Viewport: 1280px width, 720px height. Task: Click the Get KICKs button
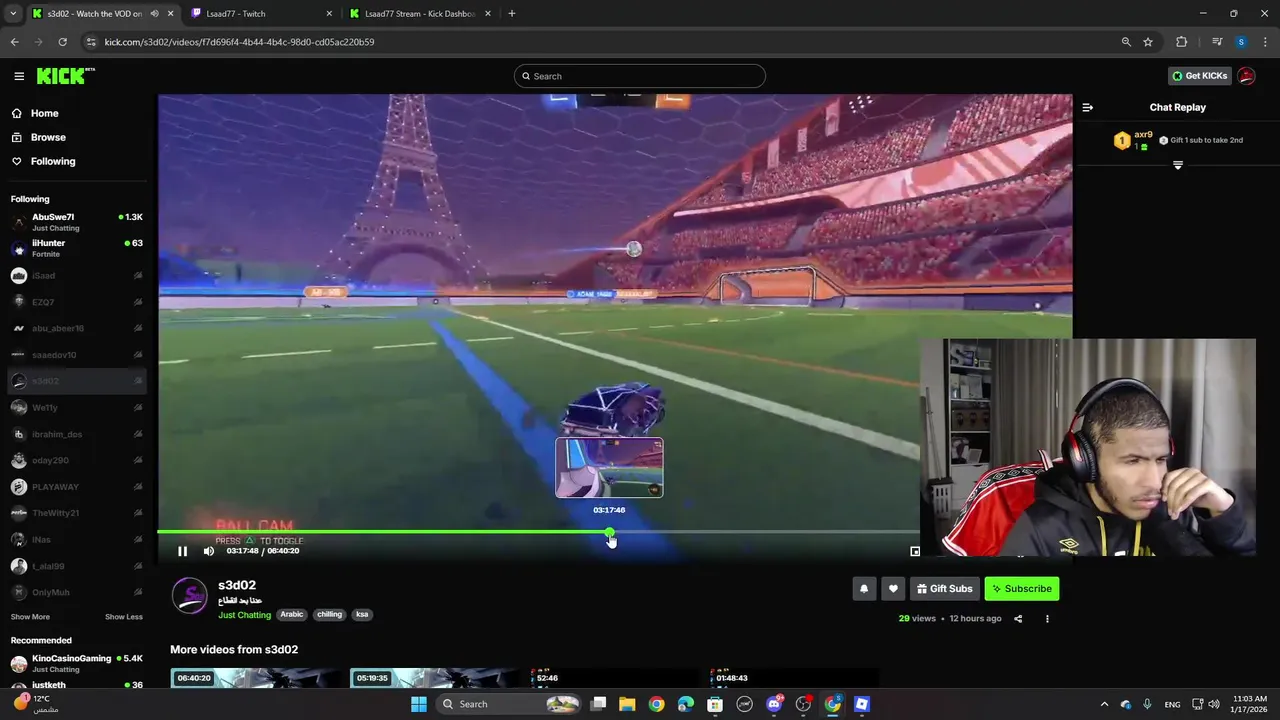point(1199,76)
